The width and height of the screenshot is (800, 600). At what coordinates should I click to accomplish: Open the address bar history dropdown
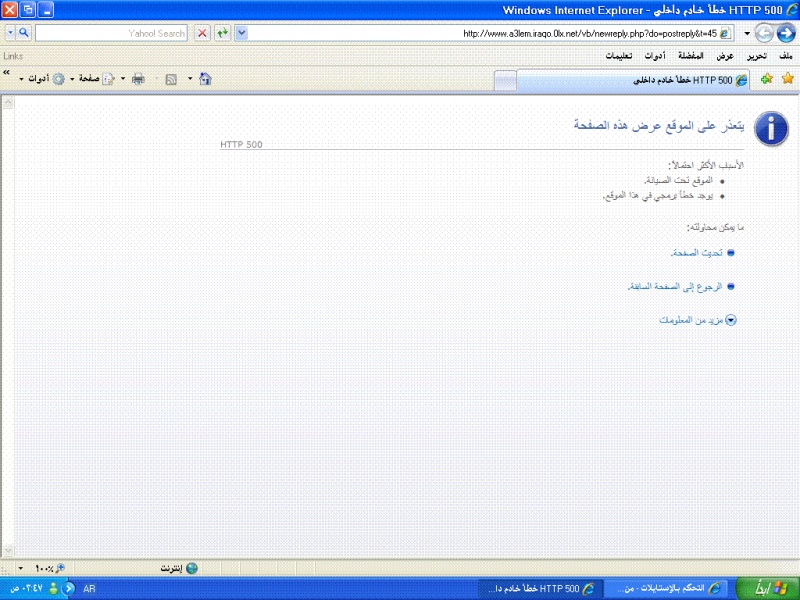pos(242,33)
